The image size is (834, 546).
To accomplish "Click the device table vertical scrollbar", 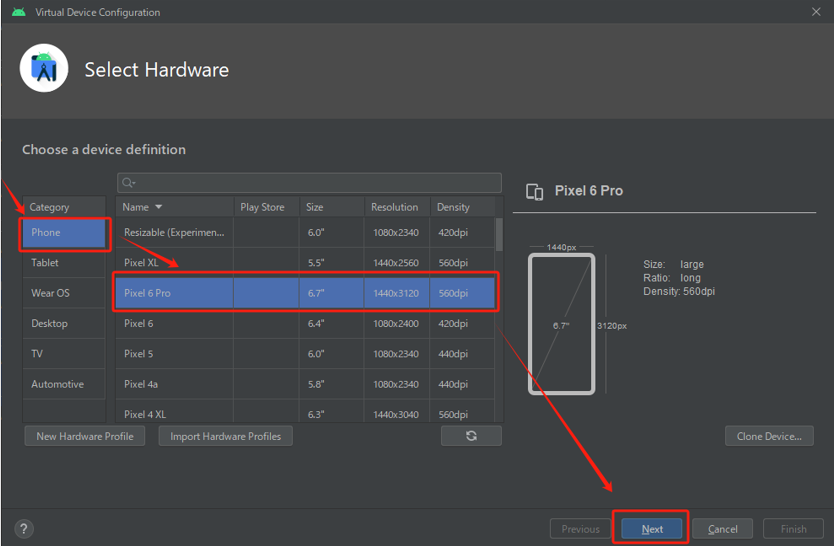I will click(x=499, y=234).
